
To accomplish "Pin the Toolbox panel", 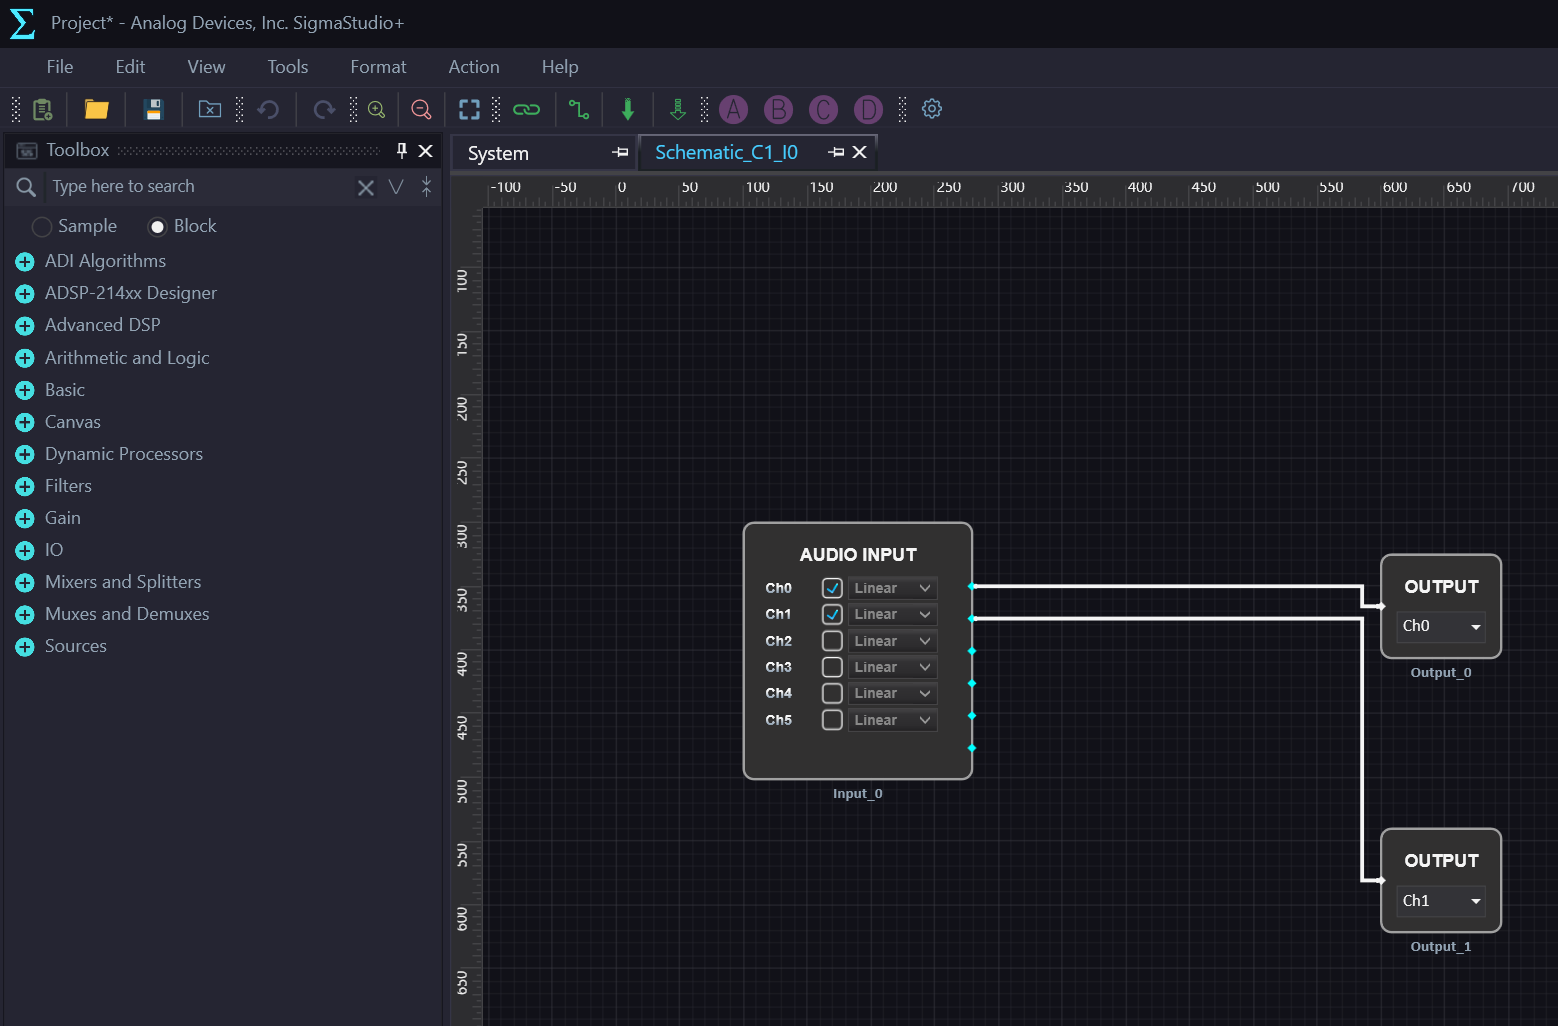I will tap(402, 150).
